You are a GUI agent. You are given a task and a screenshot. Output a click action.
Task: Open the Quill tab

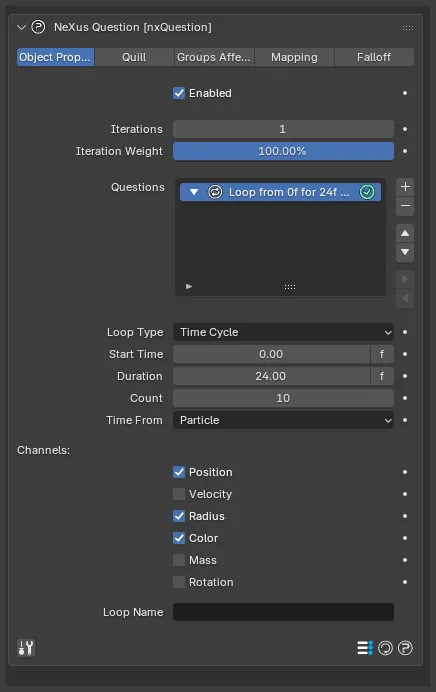coord(134,57)
